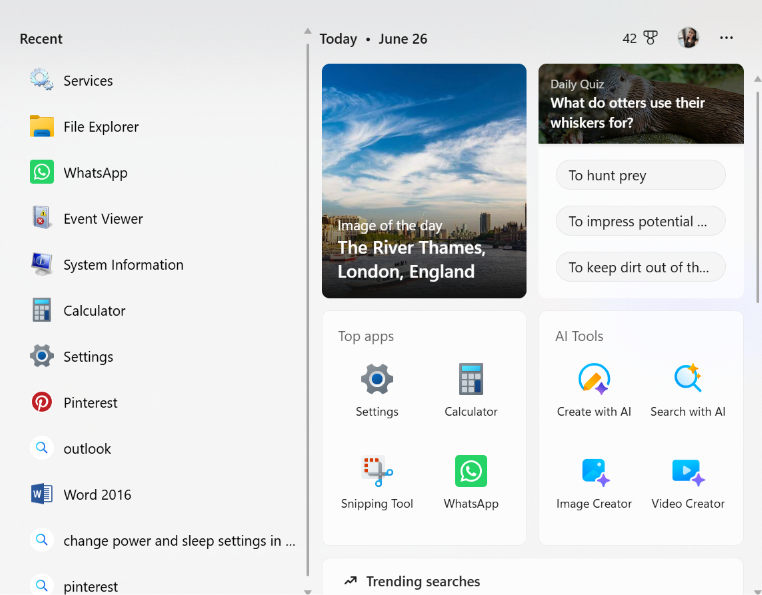
Task: Click the Video Creator label
Action: point(688,504)
